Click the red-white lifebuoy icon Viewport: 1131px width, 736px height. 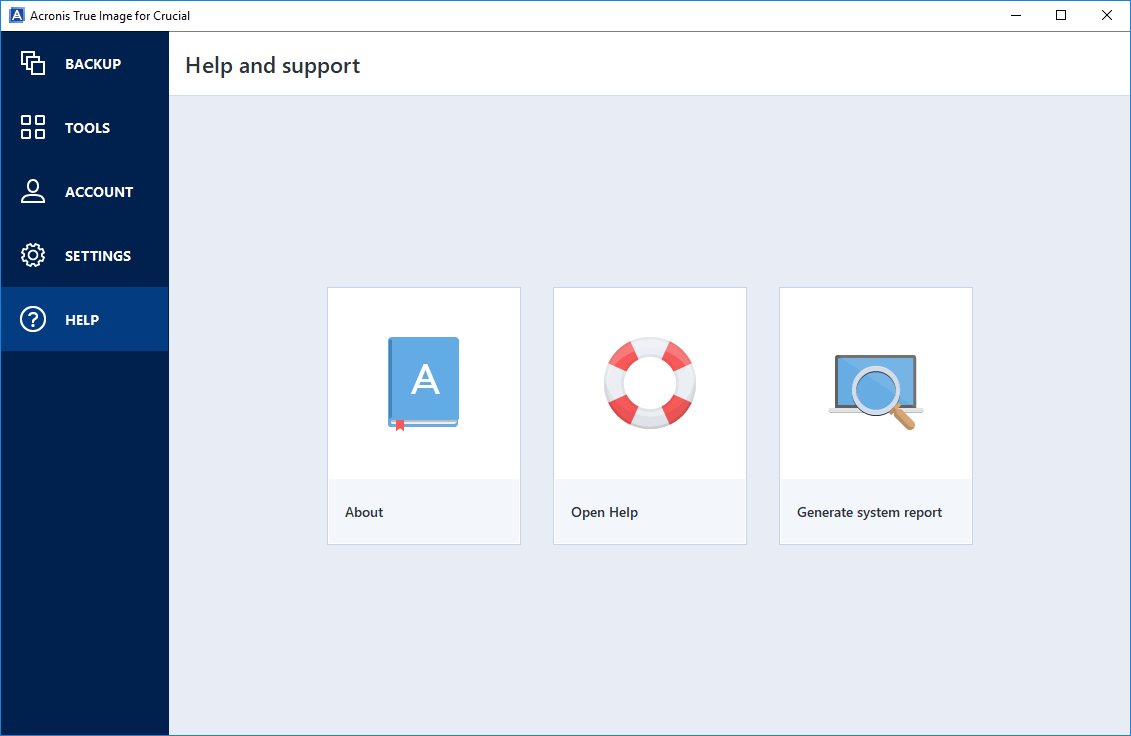tap(650, 383)
